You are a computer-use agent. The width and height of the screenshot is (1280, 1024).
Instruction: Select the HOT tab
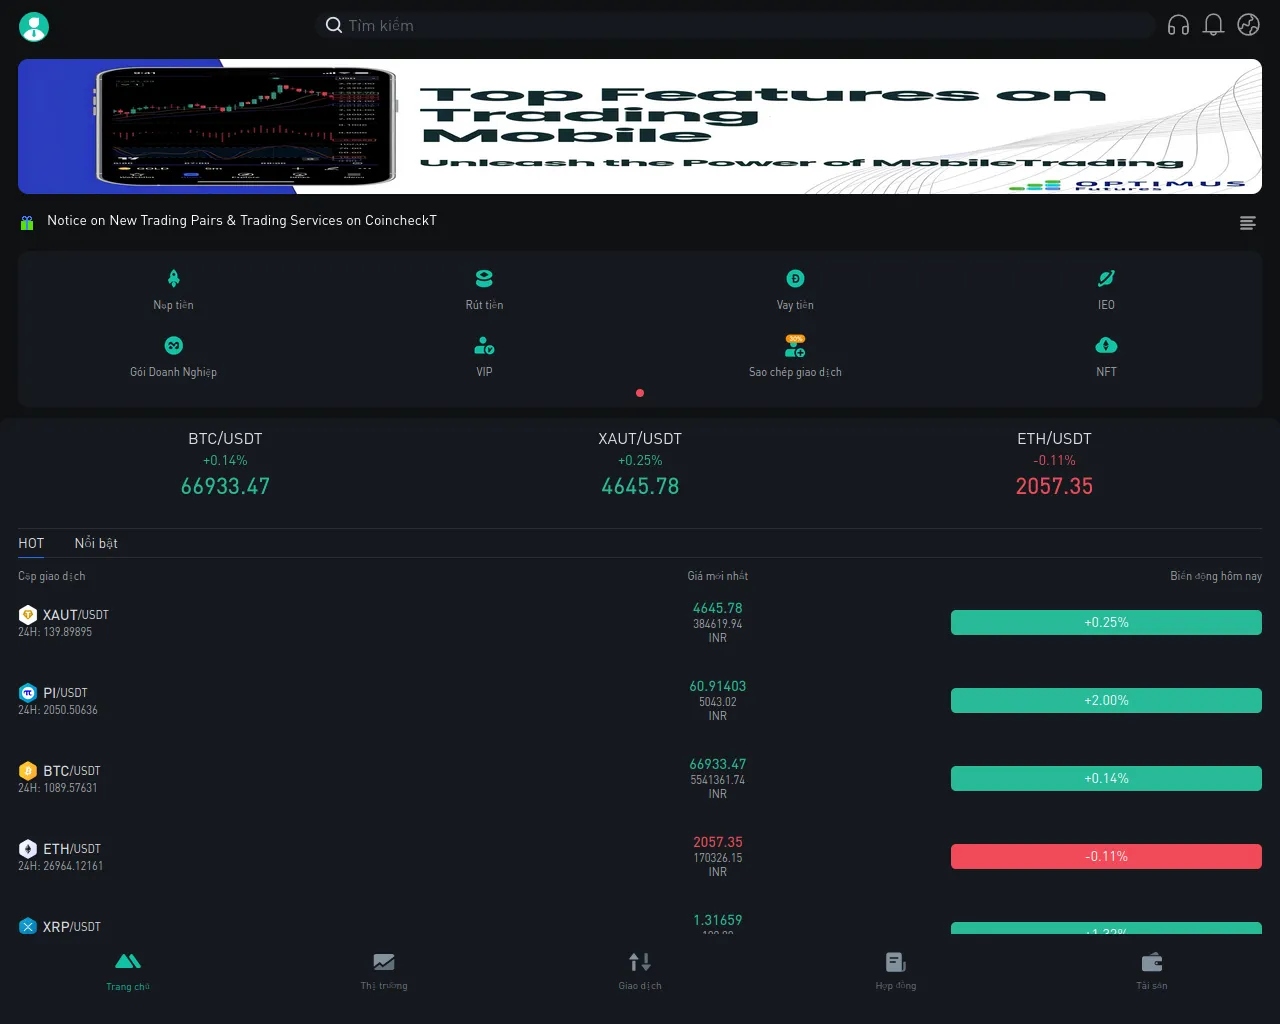pyautogui.click(x=31, y=543)
